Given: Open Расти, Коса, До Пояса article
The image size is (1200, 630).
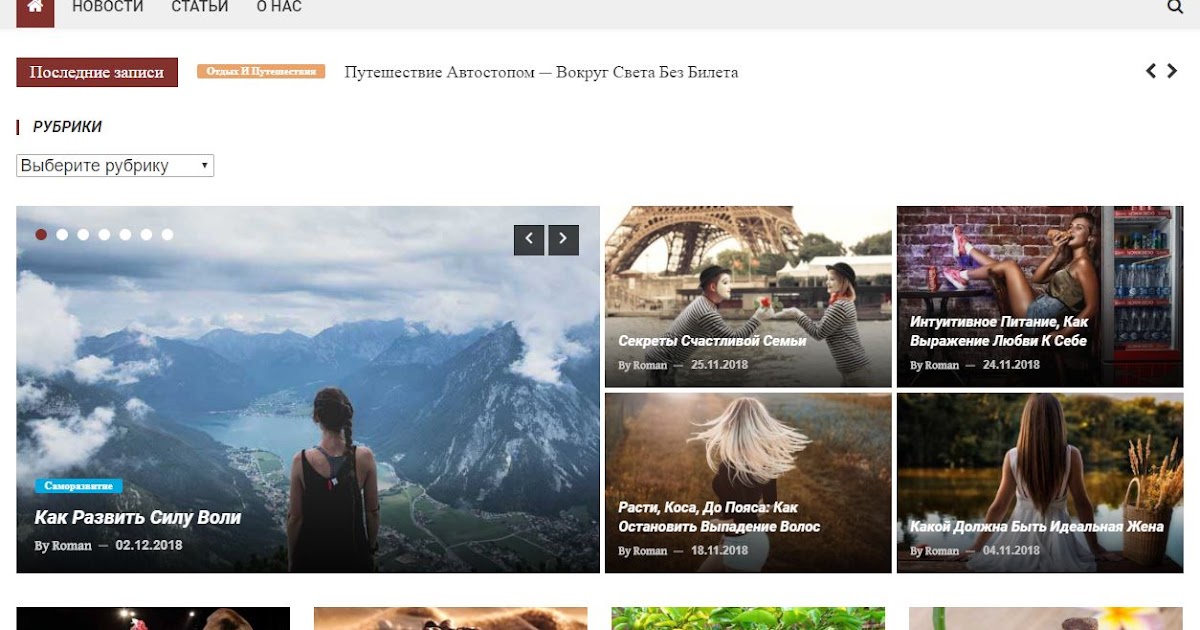Looking at the screenshot, I should click(719, 517).
